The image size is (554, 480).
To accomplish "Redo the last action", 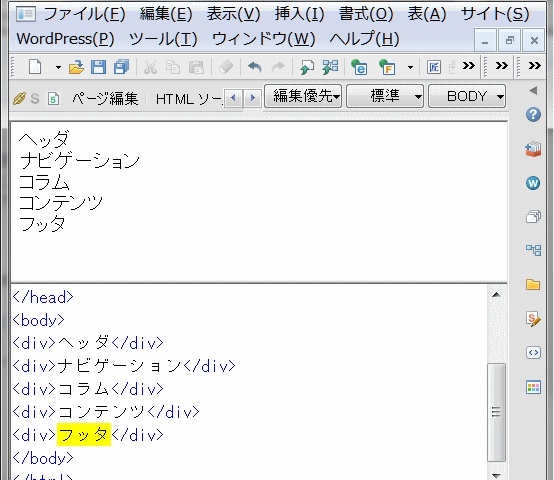I will tap(278, 67).
